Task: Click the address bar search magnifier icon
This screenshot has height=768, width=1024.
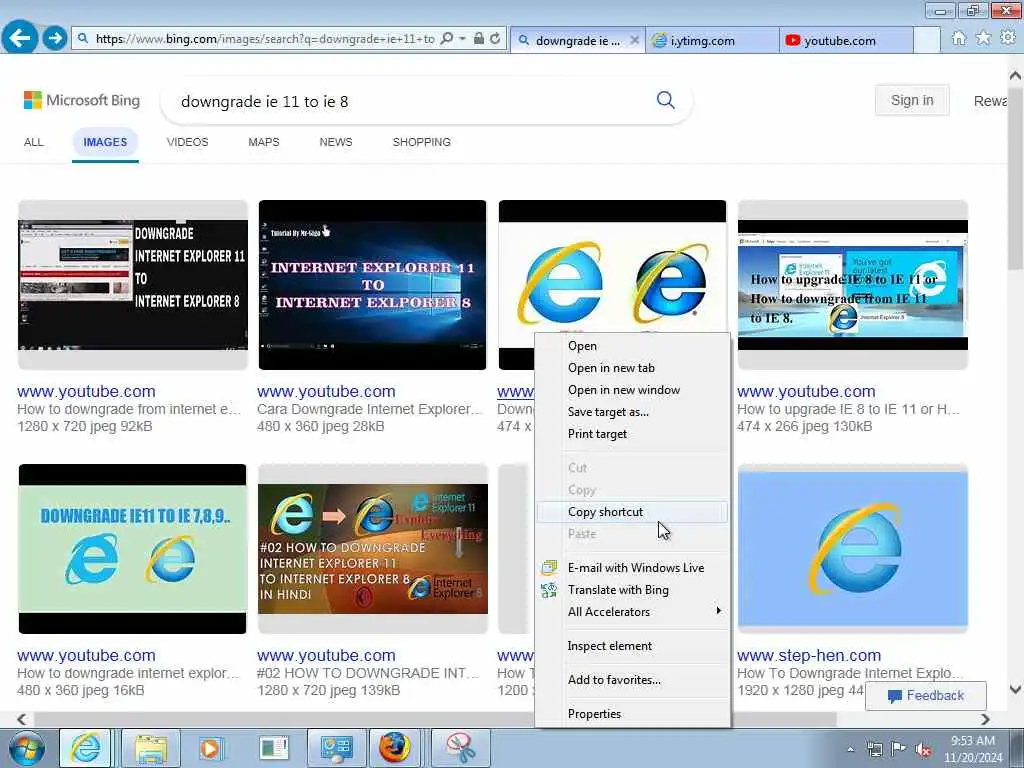Action: pos(447,39)
